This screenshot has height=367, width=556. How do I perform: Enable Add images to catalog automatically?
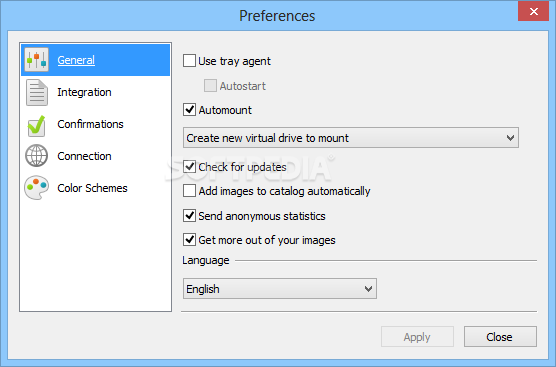(189, 191)
